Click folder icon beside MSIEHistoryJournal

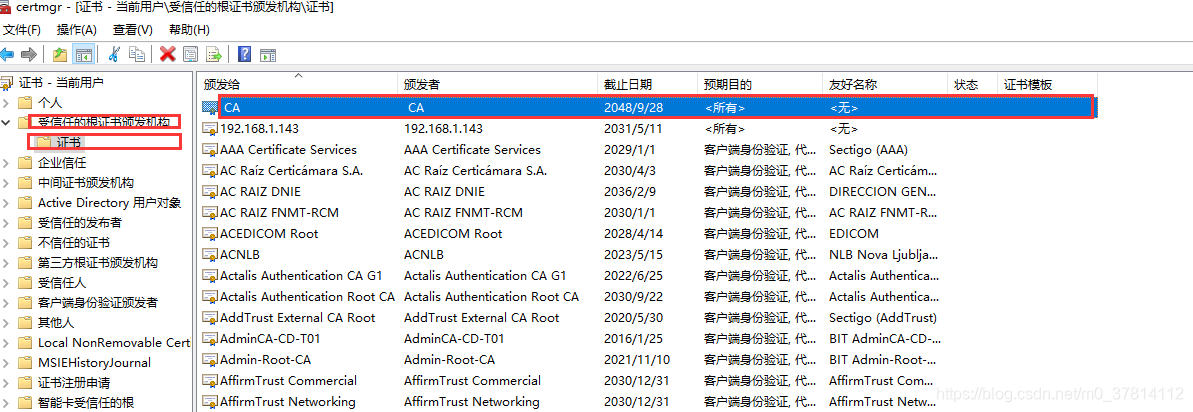tap(25, 363)
